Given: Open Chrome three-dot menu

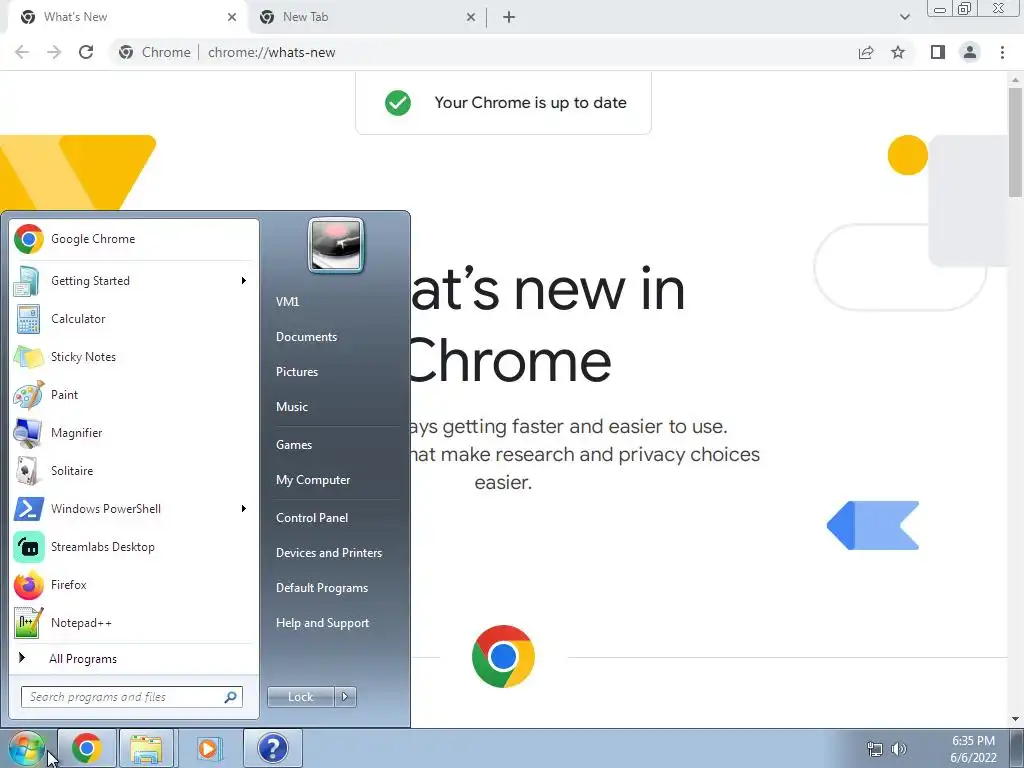Looking at the screenshot, I should tap(1002, 52).
